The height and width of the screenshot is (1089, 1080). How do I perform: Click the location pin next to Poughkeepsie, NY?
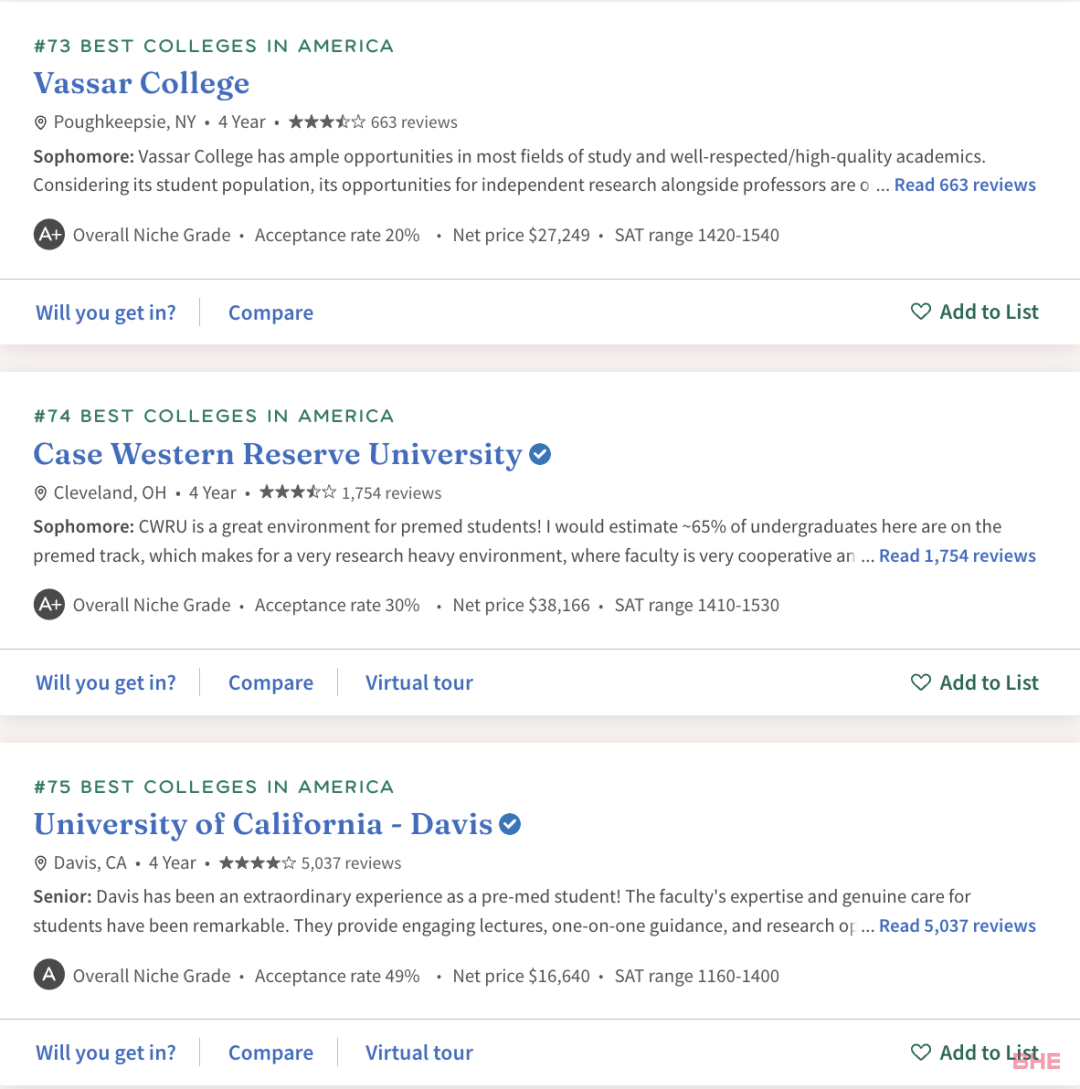coord(40,123)
